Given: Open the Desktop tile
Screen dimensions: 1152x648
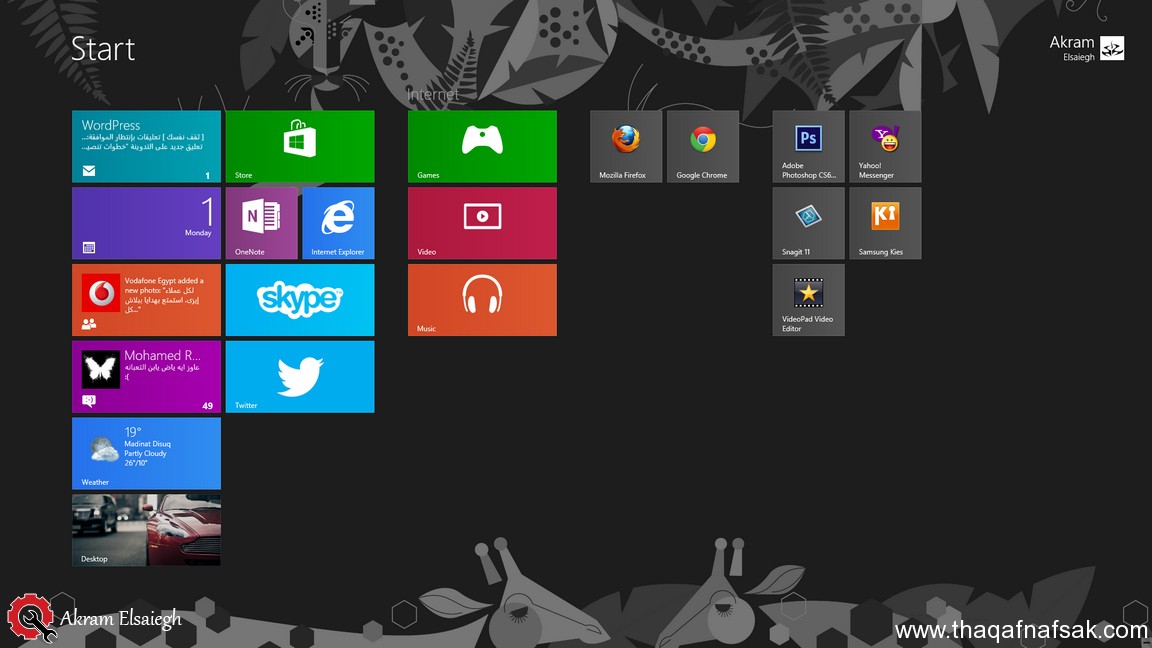Looking at the screenshot, I should click(x=146, y=530).
